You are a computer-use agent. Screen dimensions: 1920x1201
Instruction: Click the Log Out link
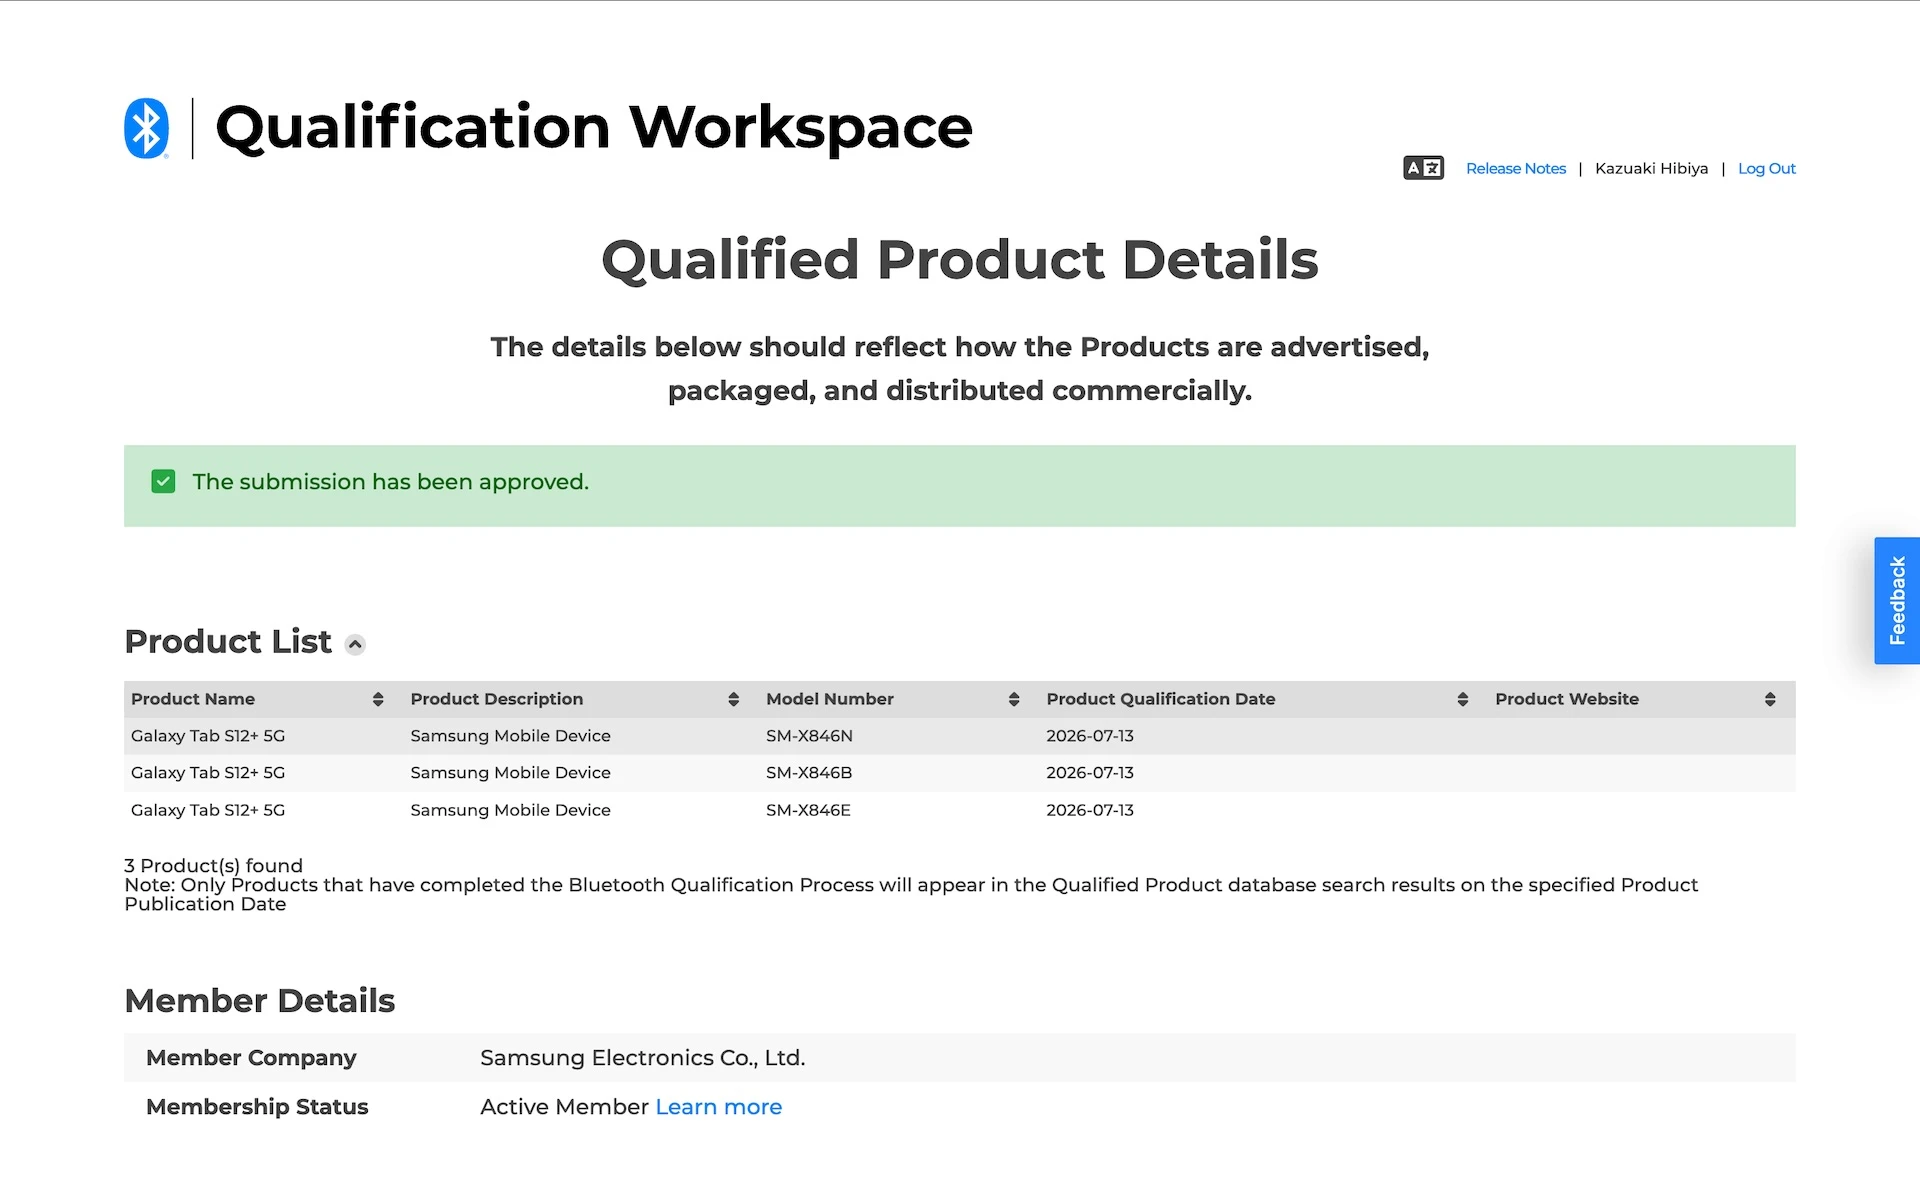[1766, 168]
